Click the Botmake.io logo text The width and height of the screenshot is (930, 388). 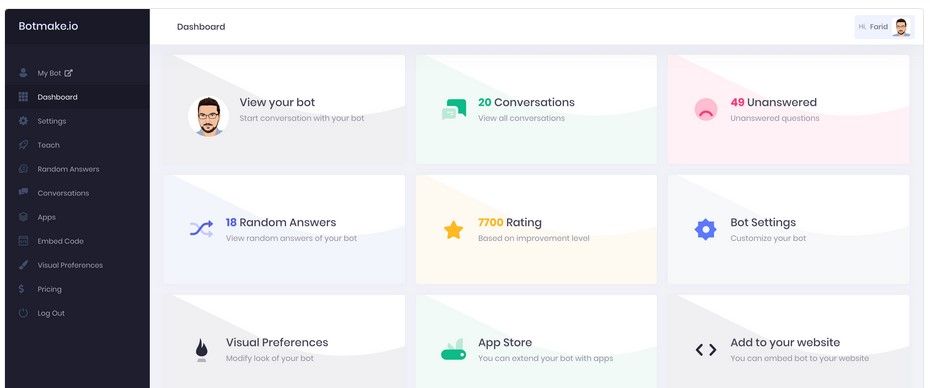[x=48, y=26]
